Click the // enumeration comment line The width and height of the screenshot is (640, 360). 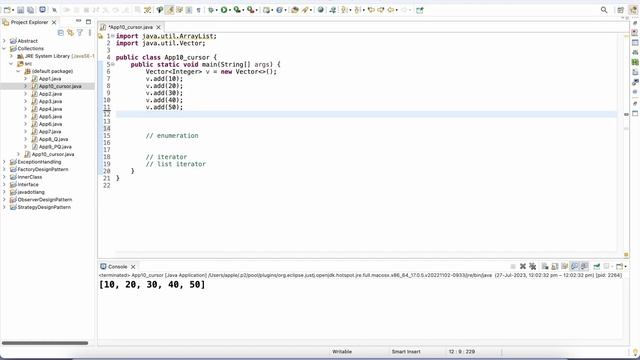pyautogui.click(x=172, y=136)
